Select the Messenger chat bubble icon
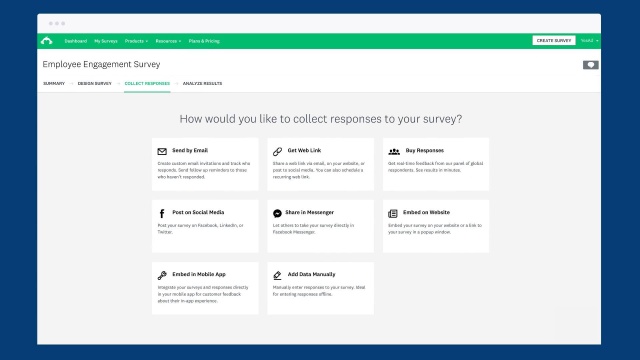 (277, 213)
